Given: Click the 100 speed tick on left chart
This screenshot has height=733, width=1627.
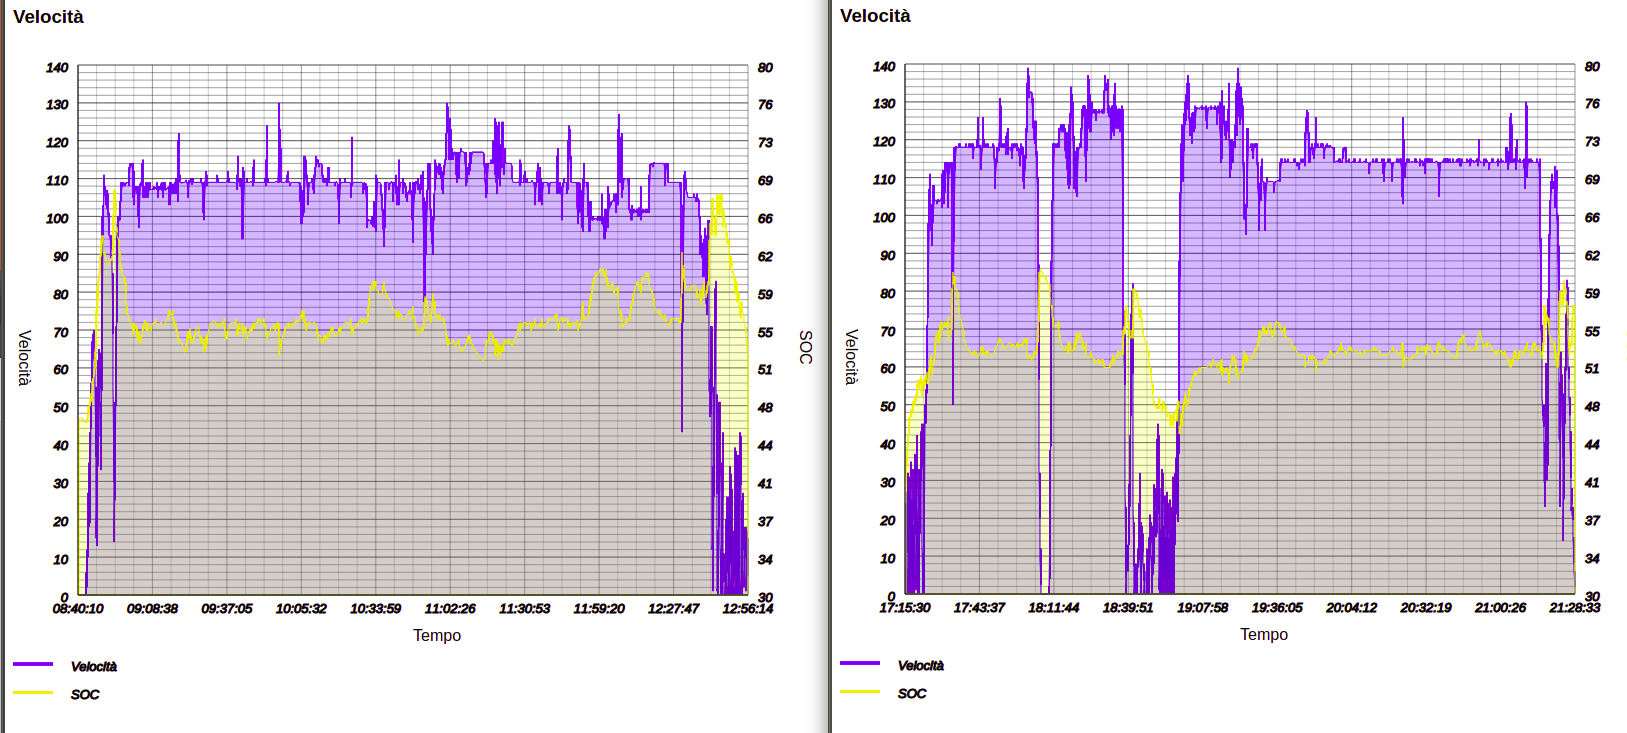Looking at the screenshot, I should pos(57,218).
